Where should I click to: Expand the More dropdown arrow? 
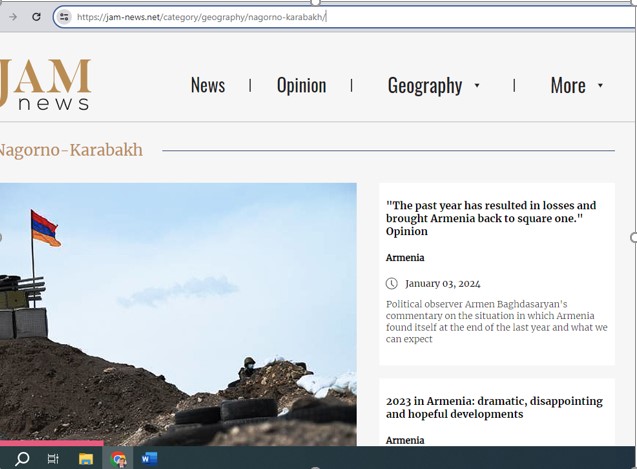coord(600,86)
